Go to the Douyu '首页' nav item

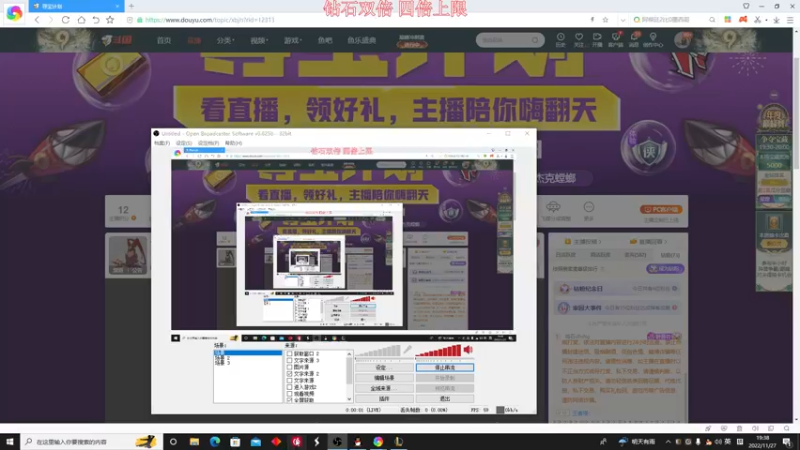pos(164,40)
